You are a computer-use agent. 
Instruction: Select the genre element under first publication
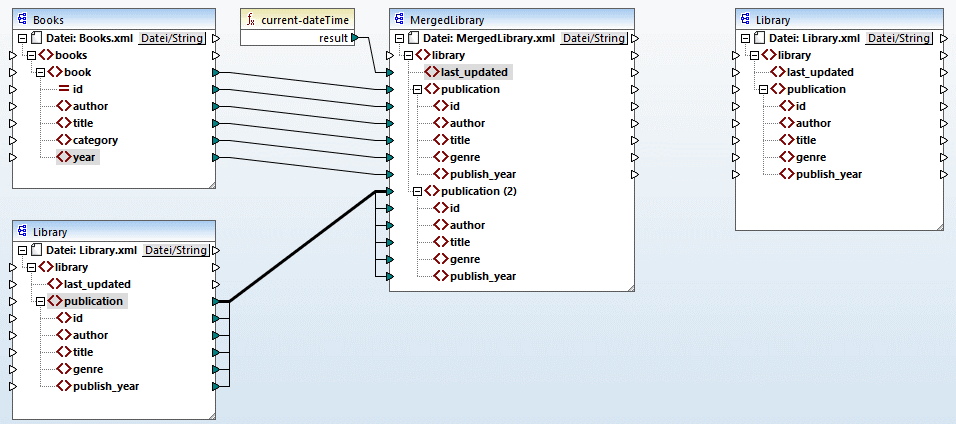pos(465,157)
